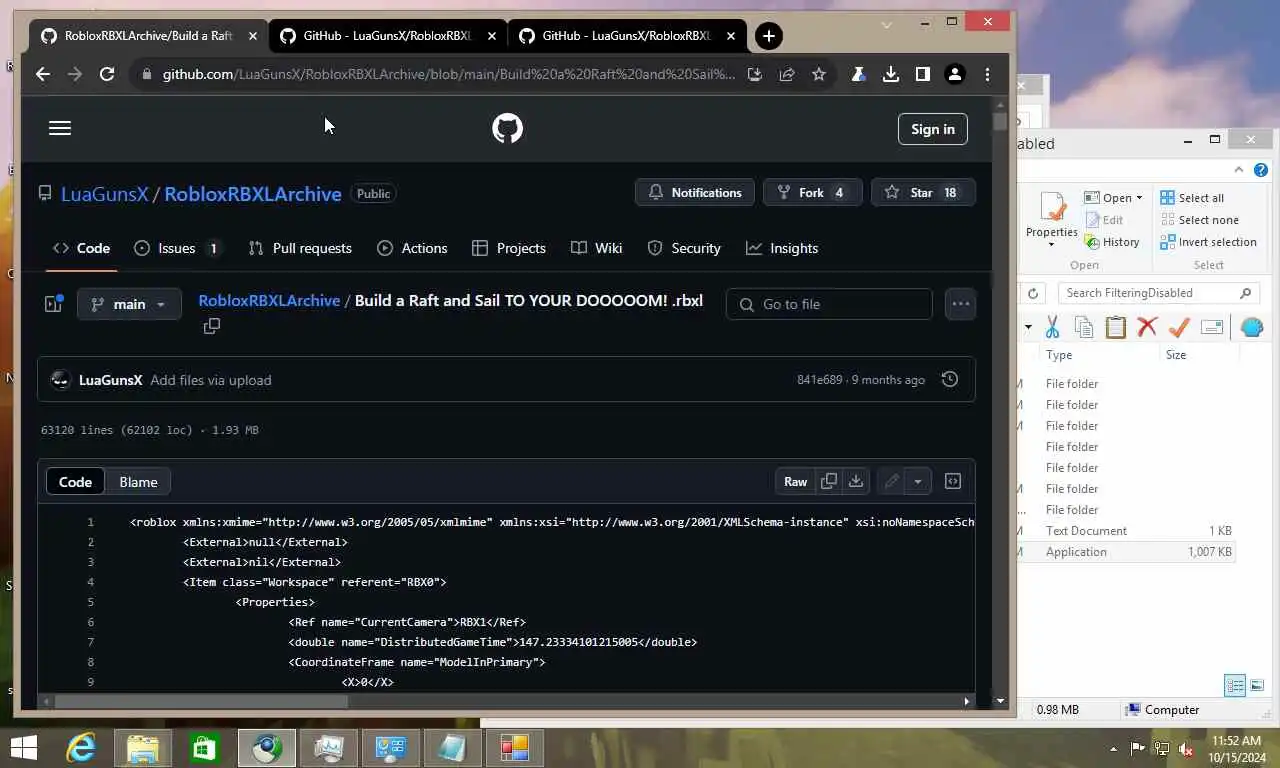Open the Windows Store taskbar icon
The width and height of the screenshot is (1280, 768).
tap(204, 747)
